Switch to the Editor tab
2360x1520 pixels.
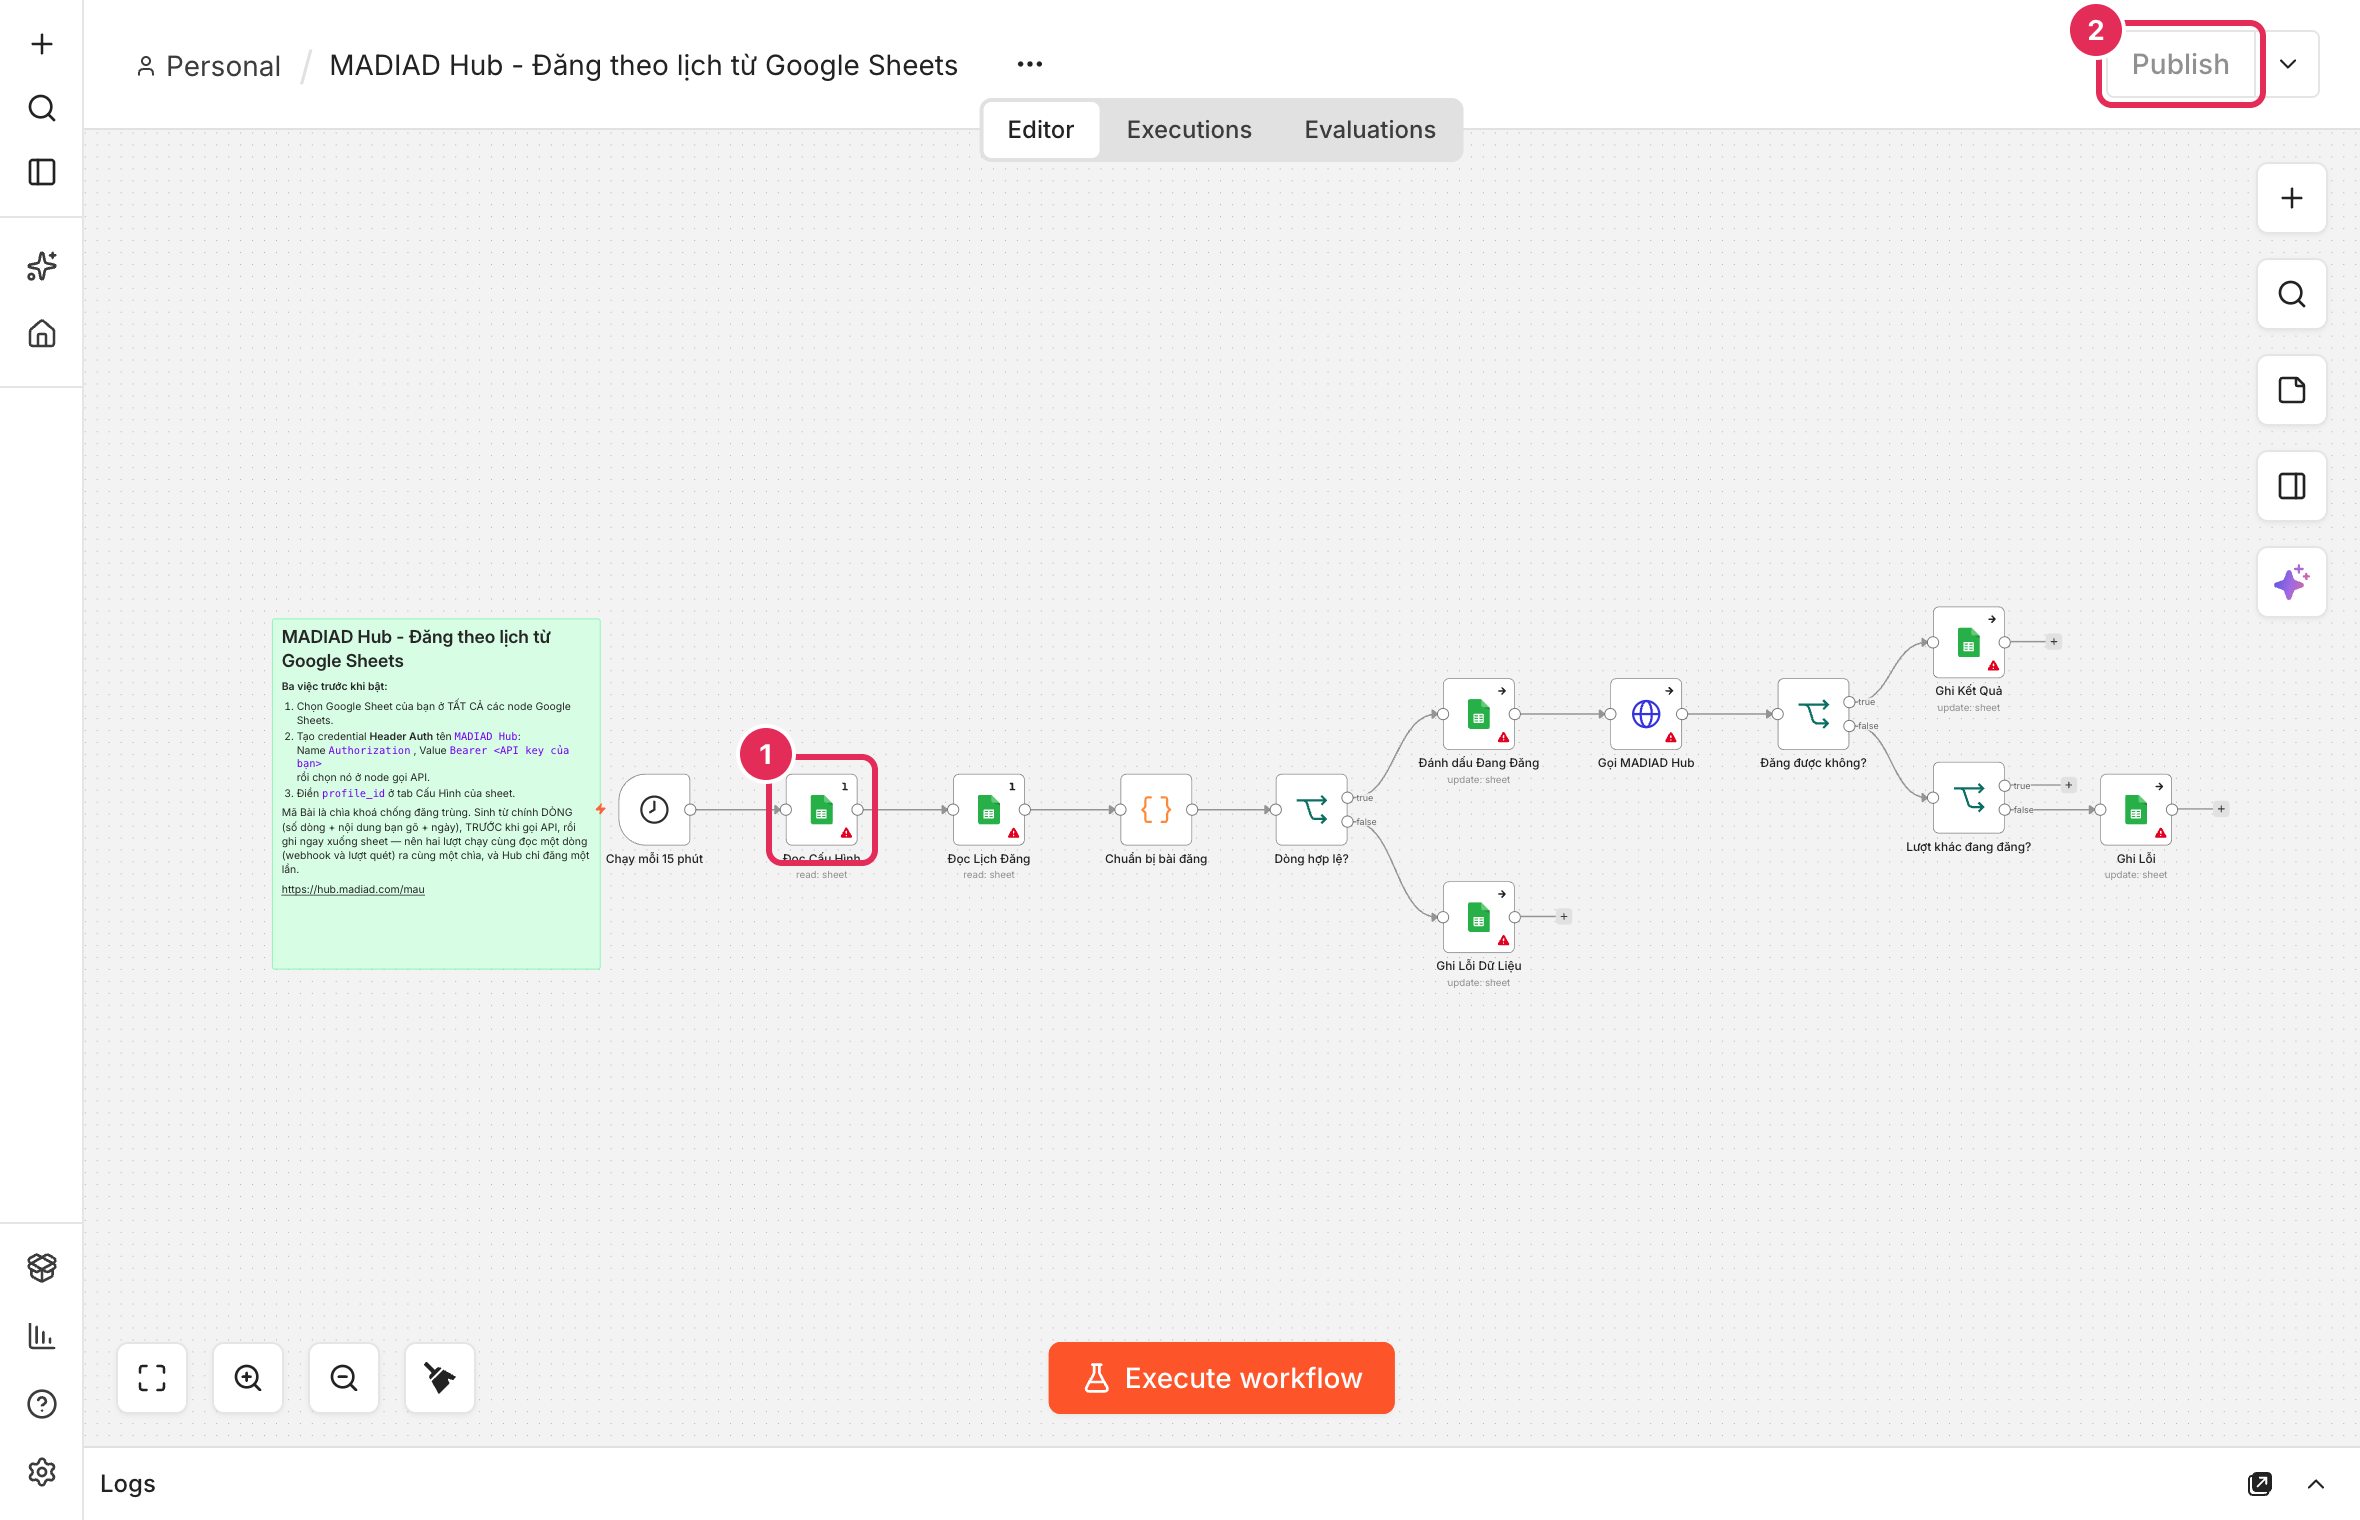[x=1040, y=130]
